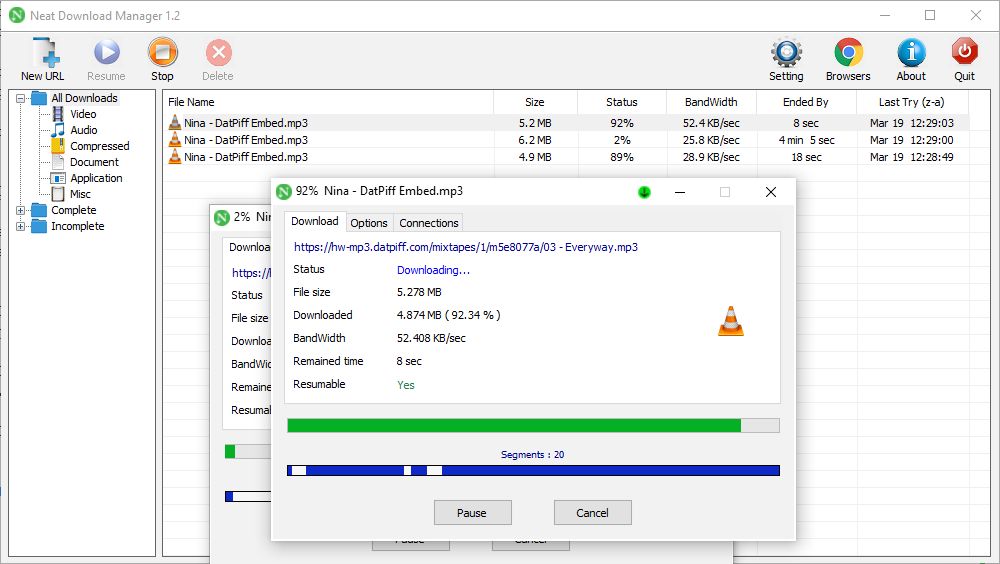
Task: Minimize the 92% download dialog
Action: point(680,192)
